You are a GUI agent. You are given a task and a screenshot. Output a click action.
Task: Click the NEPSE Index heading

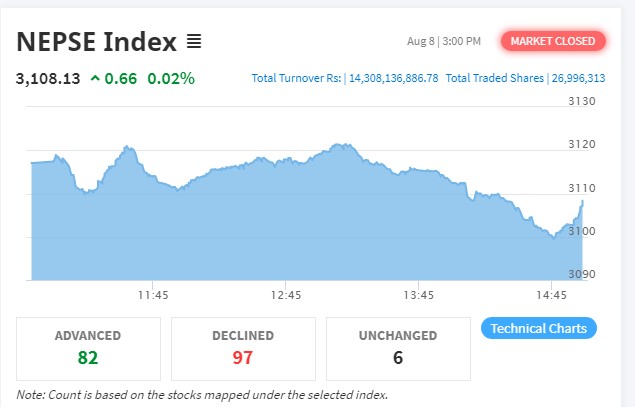tap(96, 42)
